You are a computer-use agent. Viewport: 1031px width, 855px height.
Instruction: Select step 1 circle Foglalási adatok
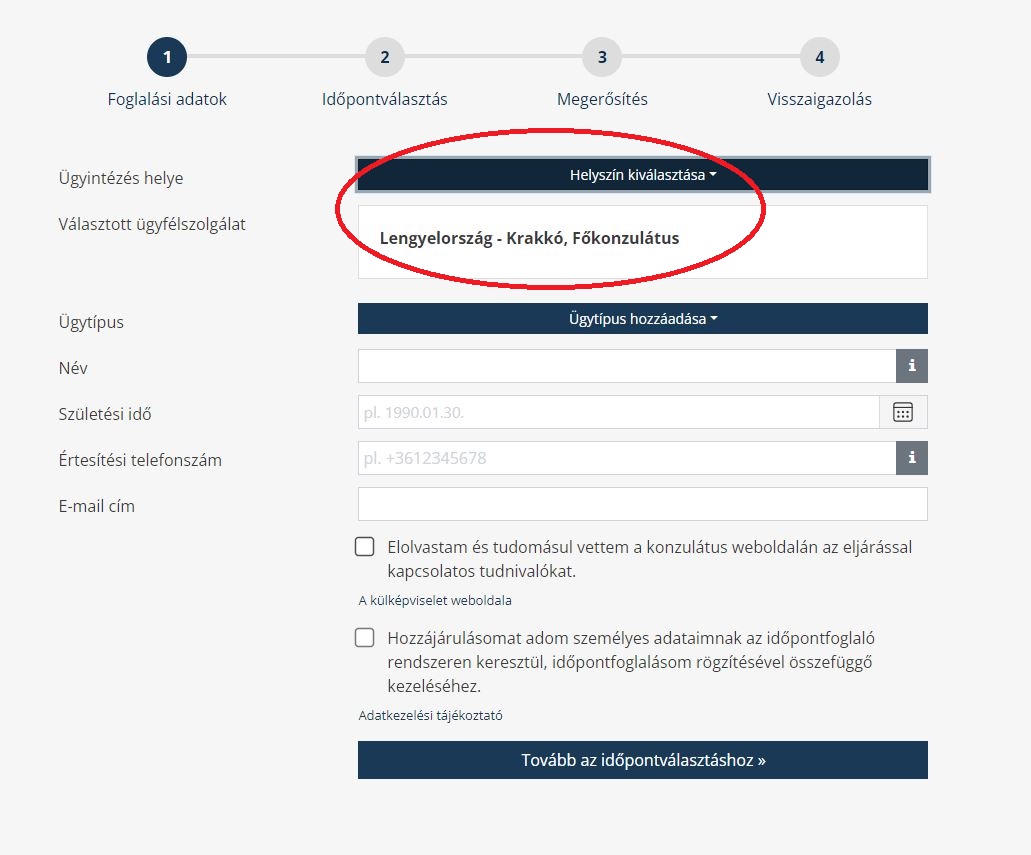pos(167,57)
